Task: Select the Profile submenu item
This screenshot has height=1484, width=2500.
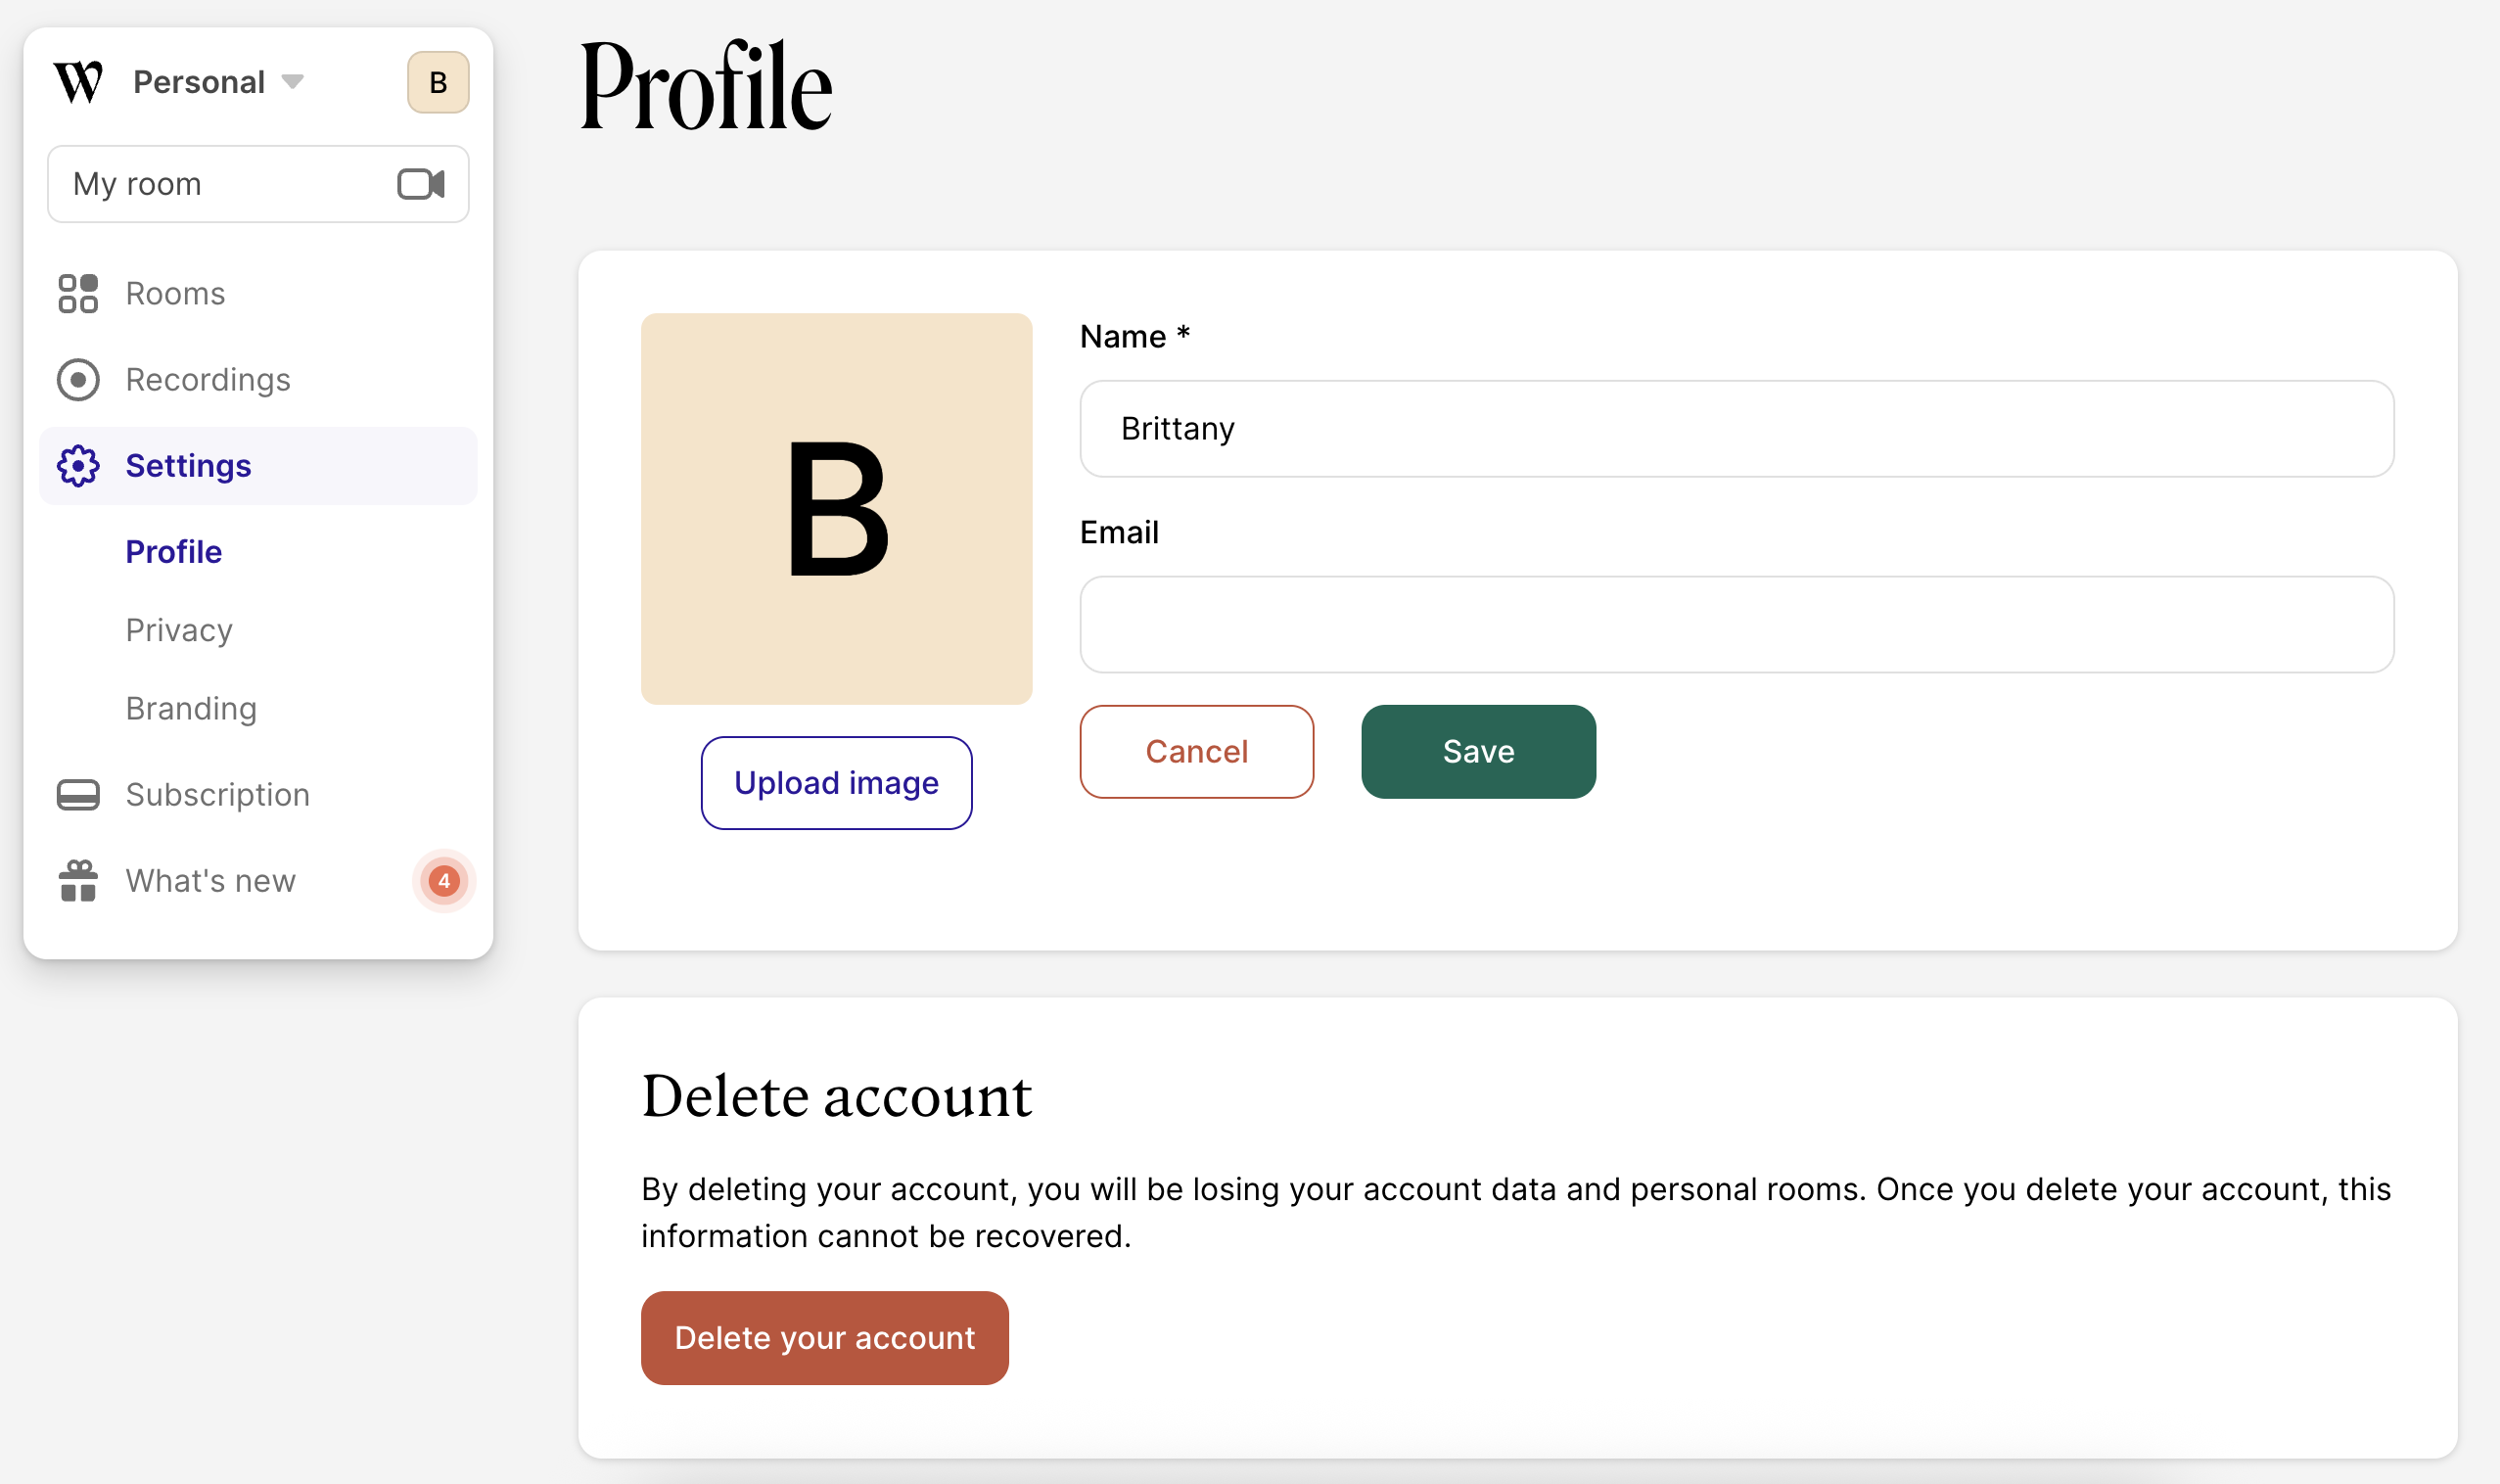Action: click(x=174, y=552)
